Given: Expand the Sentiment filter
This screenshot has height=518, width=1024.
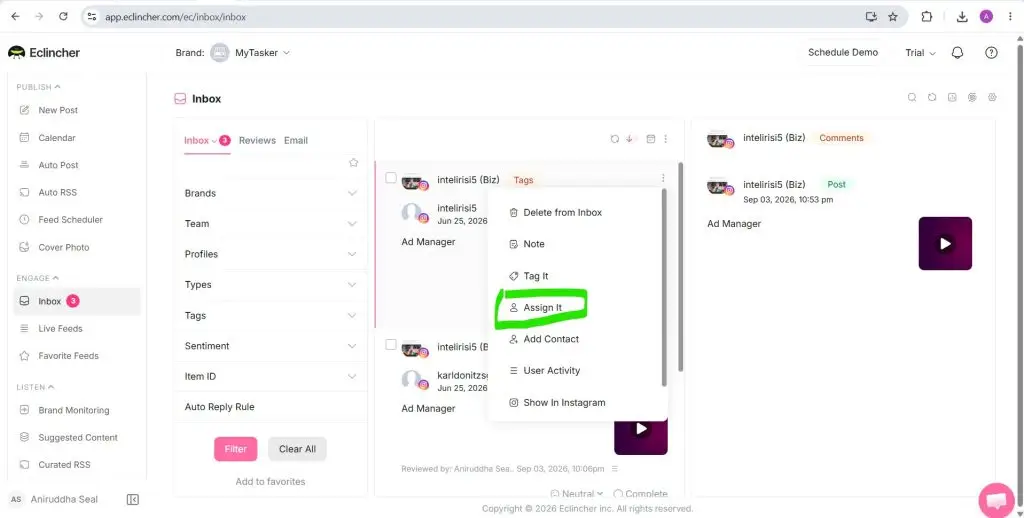Looking at the screenshot, I should click(270, 346).
